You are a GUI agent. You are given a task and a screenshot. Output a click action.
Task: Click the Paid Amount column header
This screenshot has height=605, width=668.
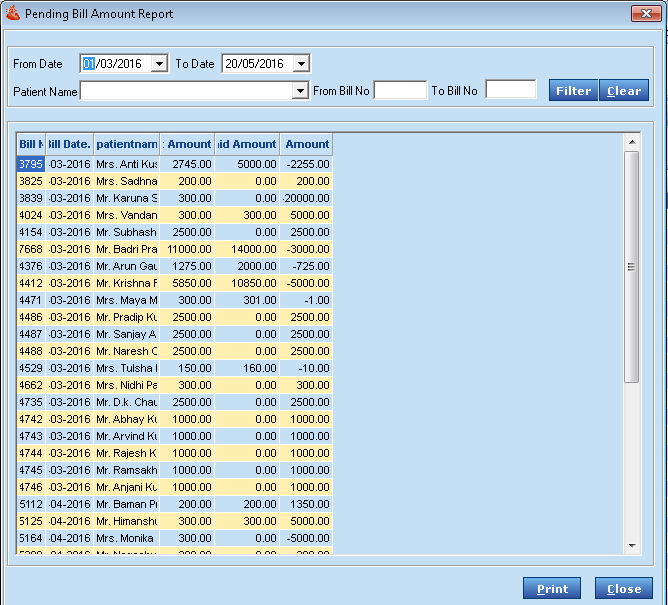pos(246,144)
